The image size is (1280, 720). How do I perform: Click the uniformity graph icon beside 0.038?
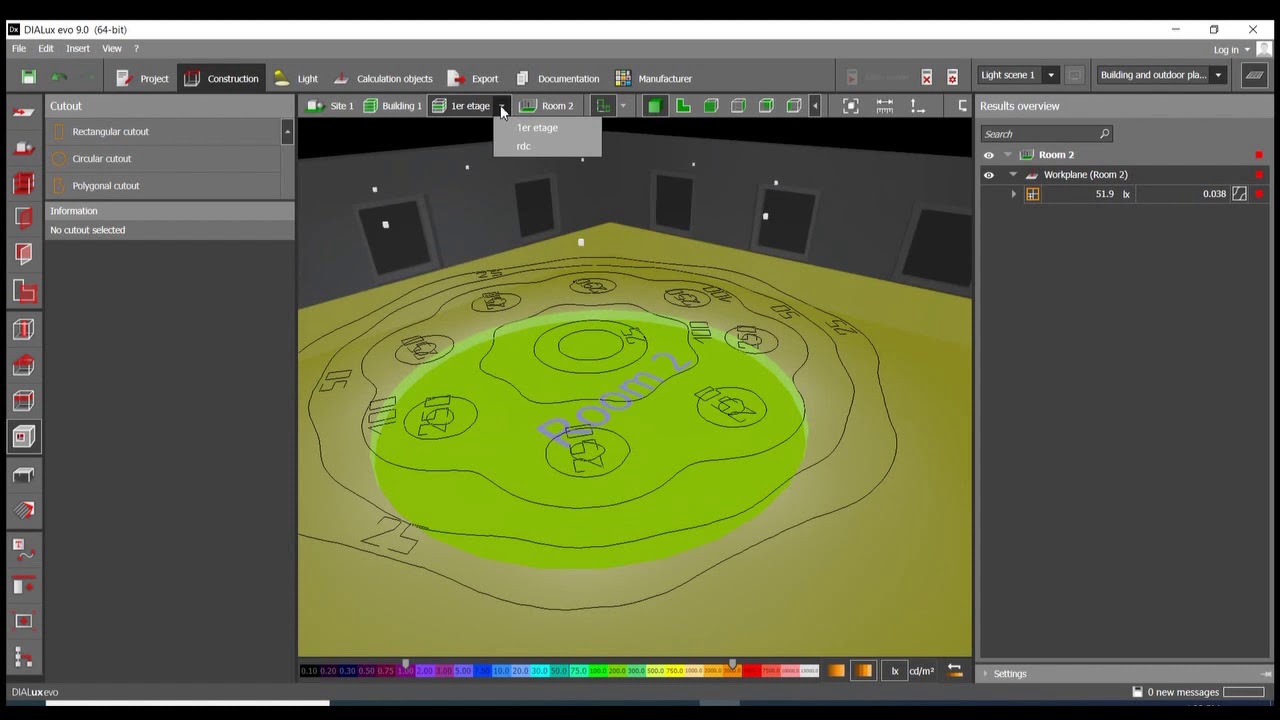(x=1240, y=194)
